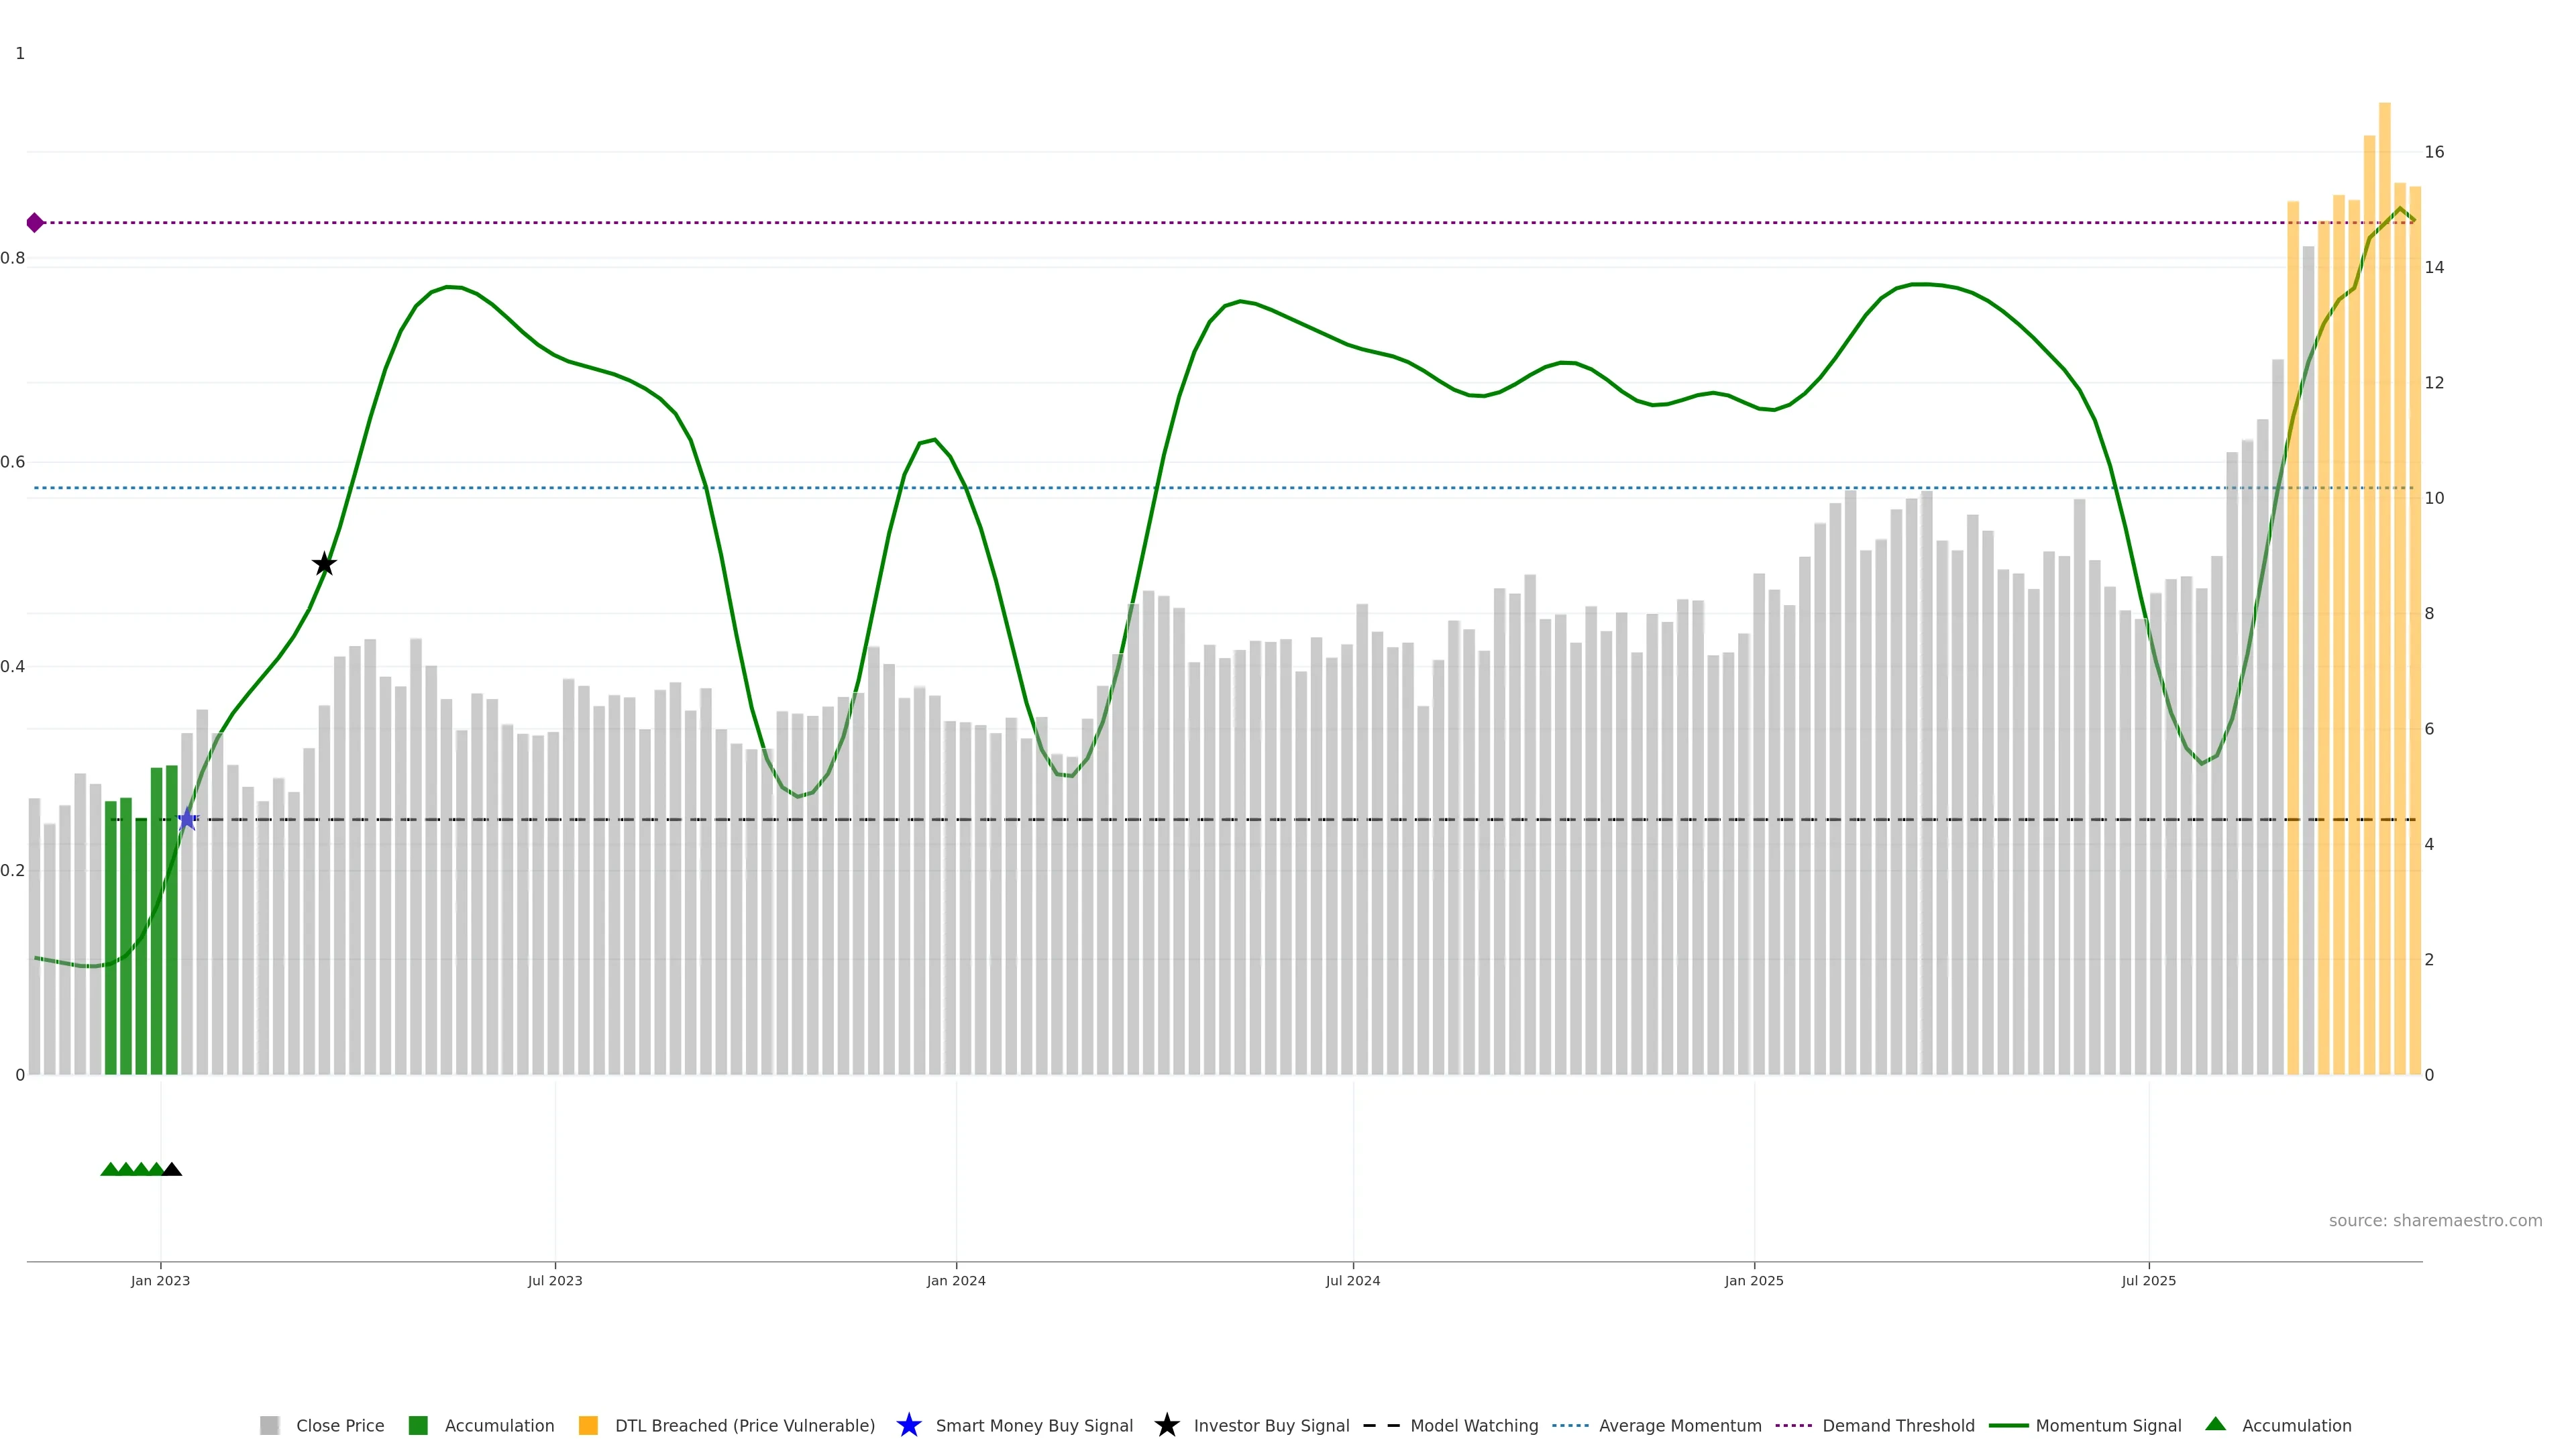The image size is (2576, 1449).
Task: Click the Jan 2025 axis label
Action: tap(1753, 1281)
